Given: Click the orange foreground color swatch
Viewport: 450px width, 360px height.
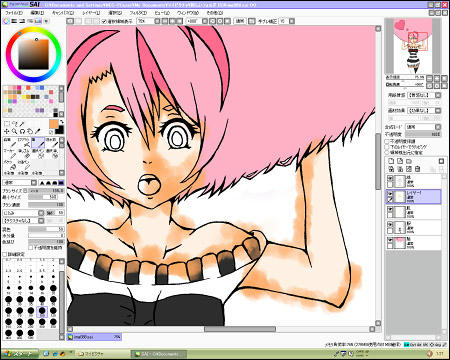Looking at the screenshot, I should [53, 124].
